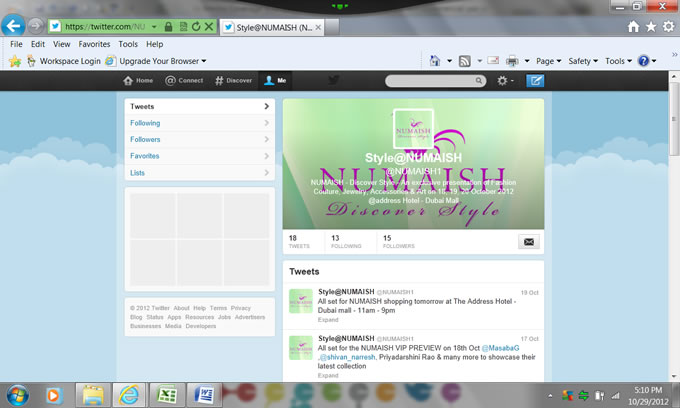Click the blue Help question mark icon
Screen dimensions: 680x408
[x=644, y=61]
